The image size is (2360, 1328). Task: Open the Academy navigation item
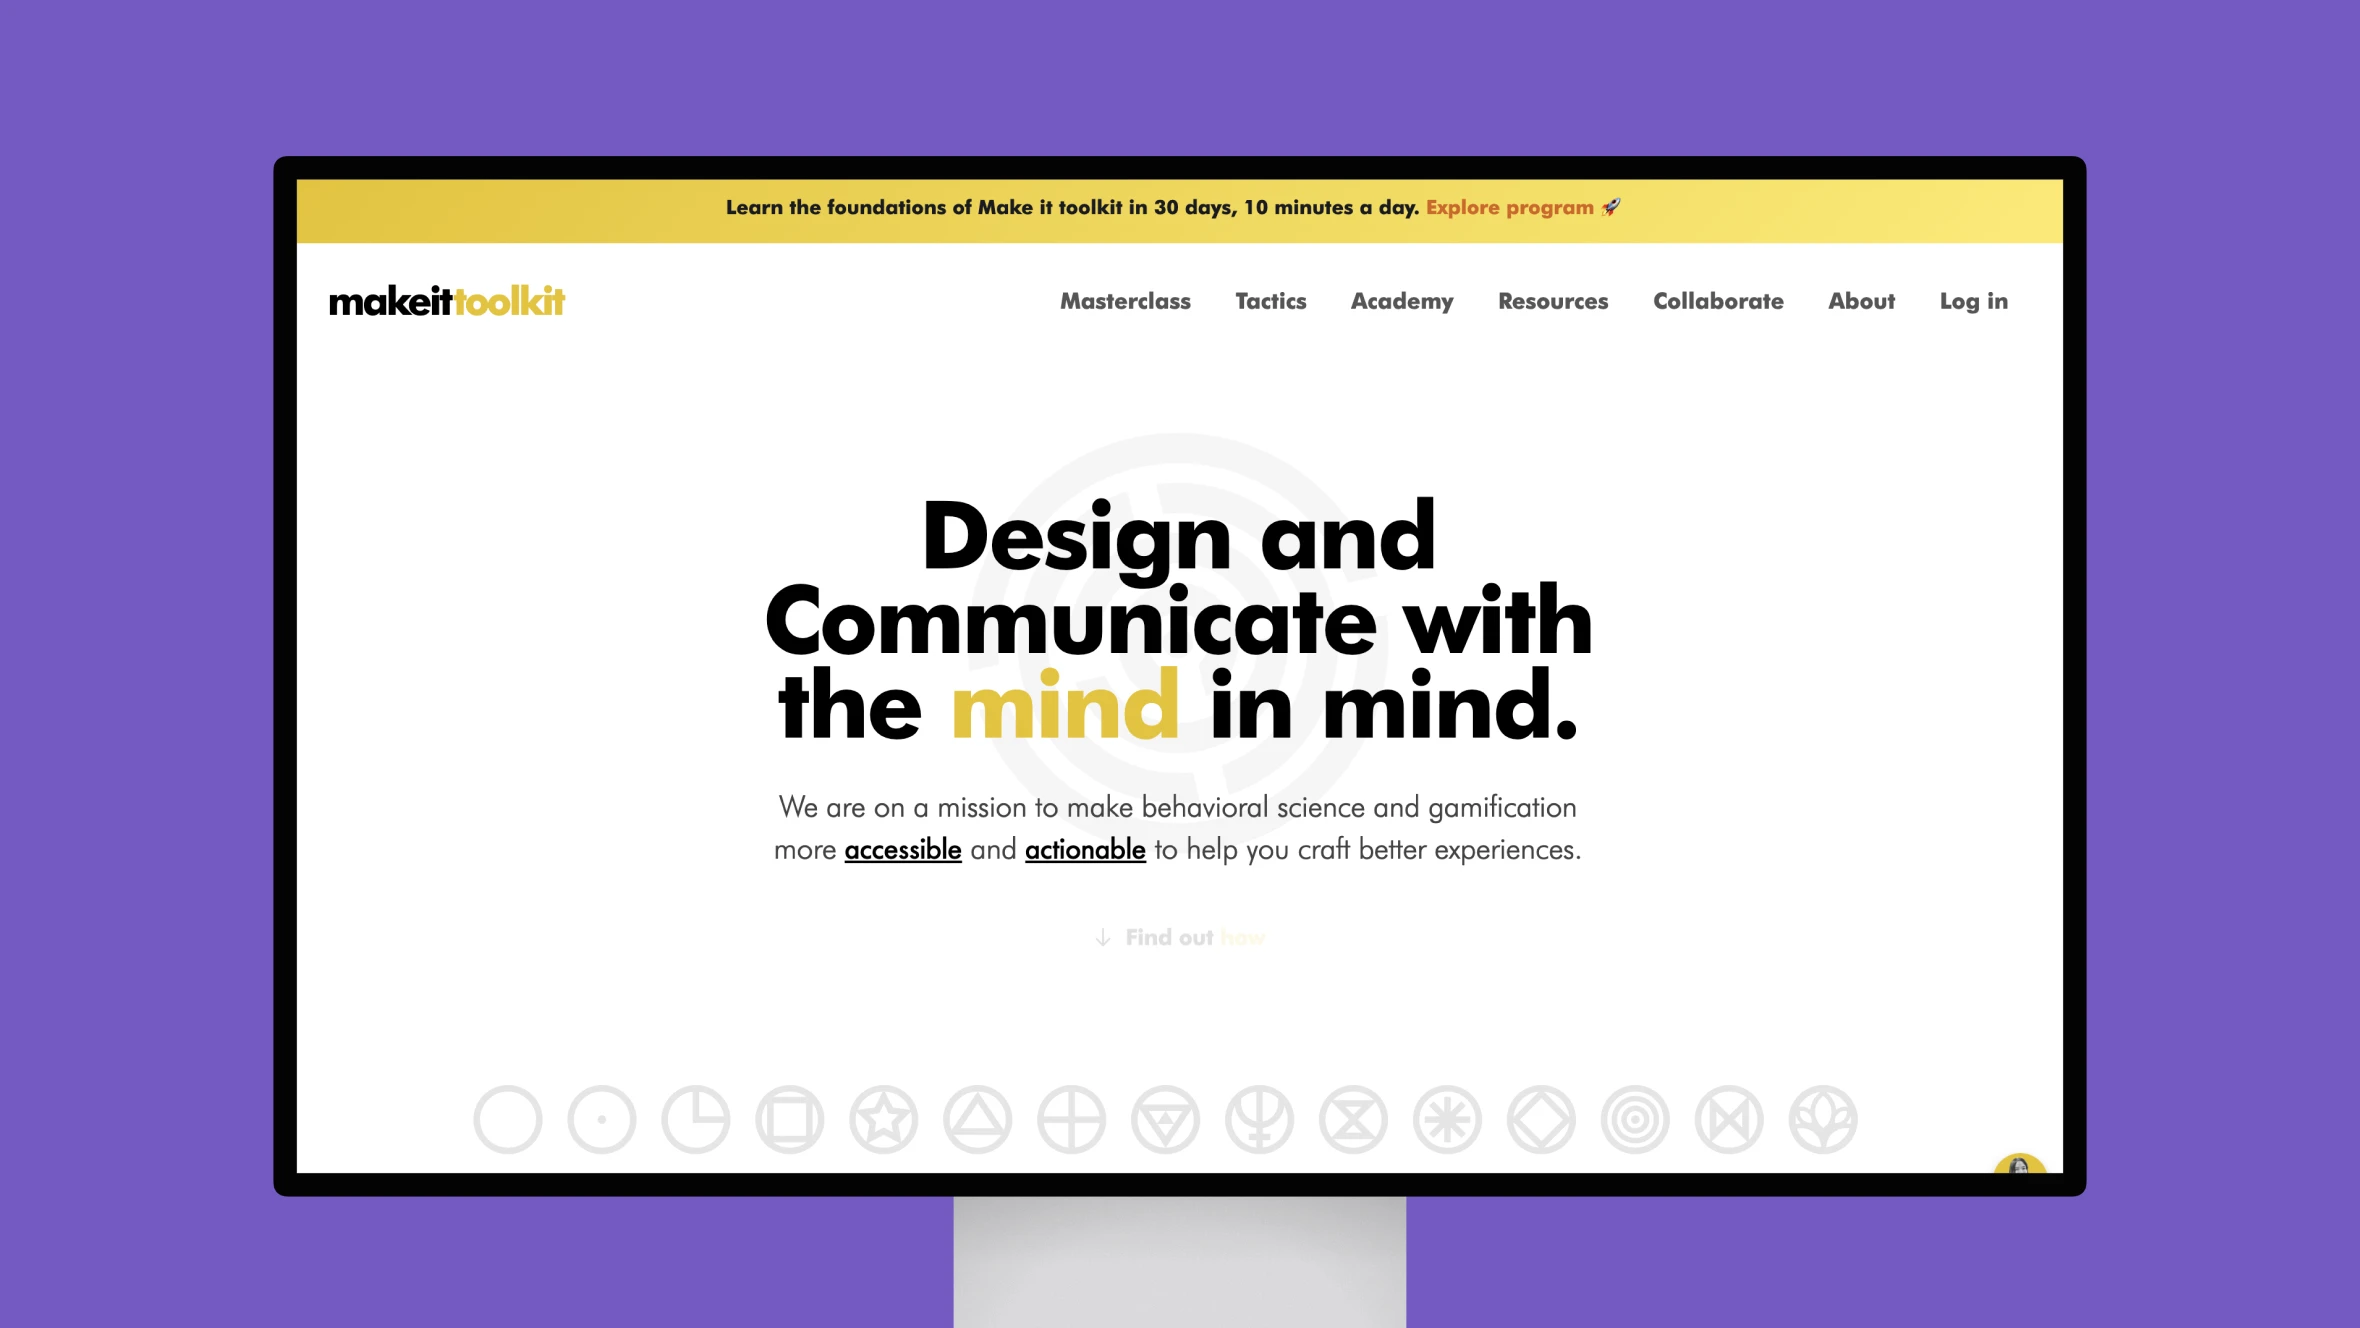point(1400,302)
